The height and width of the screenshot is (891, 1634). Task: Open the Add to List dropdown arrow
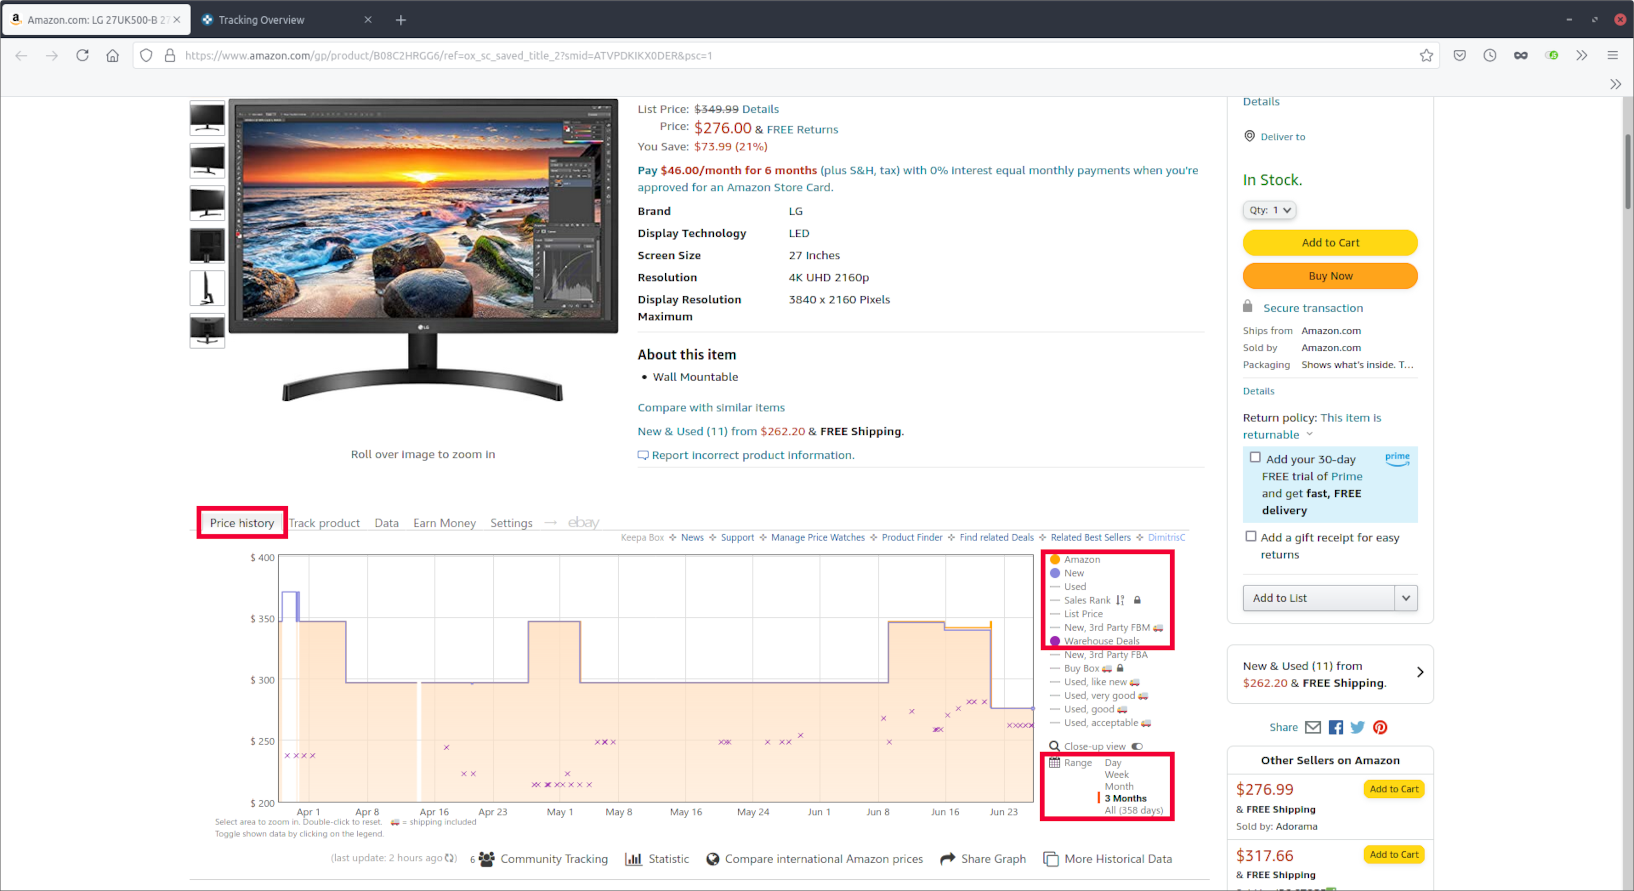1406,598
